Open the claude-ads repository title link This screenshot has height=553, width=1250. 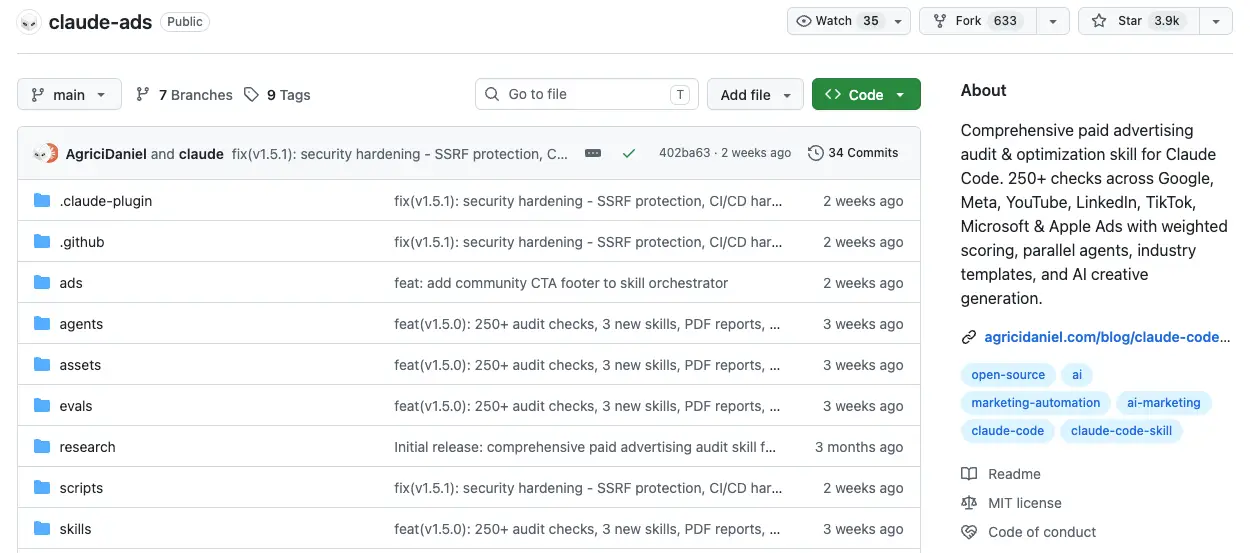[x=100, y=21]
